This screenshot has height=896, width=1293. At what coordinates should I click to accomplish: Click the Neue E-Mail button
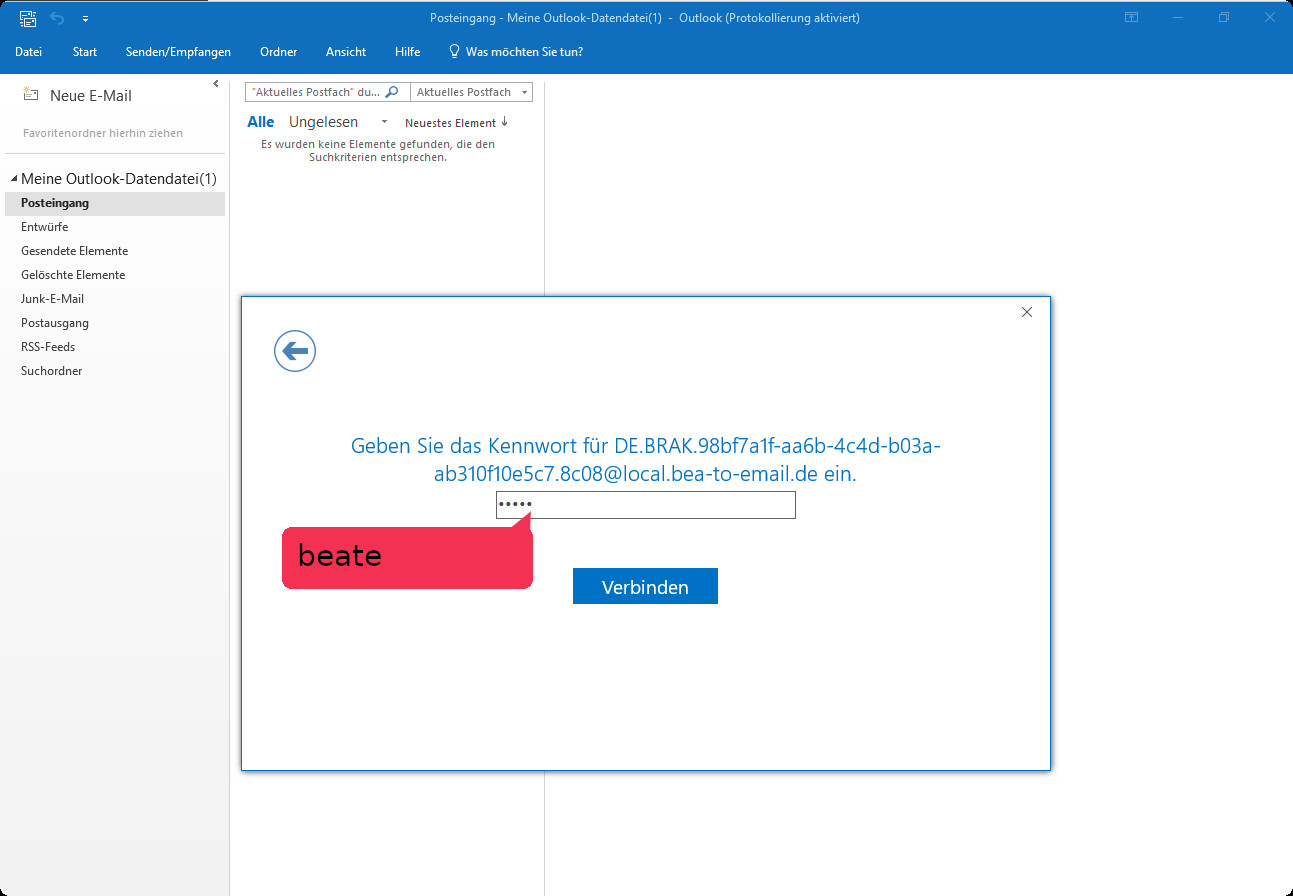(x=77, y=96)
